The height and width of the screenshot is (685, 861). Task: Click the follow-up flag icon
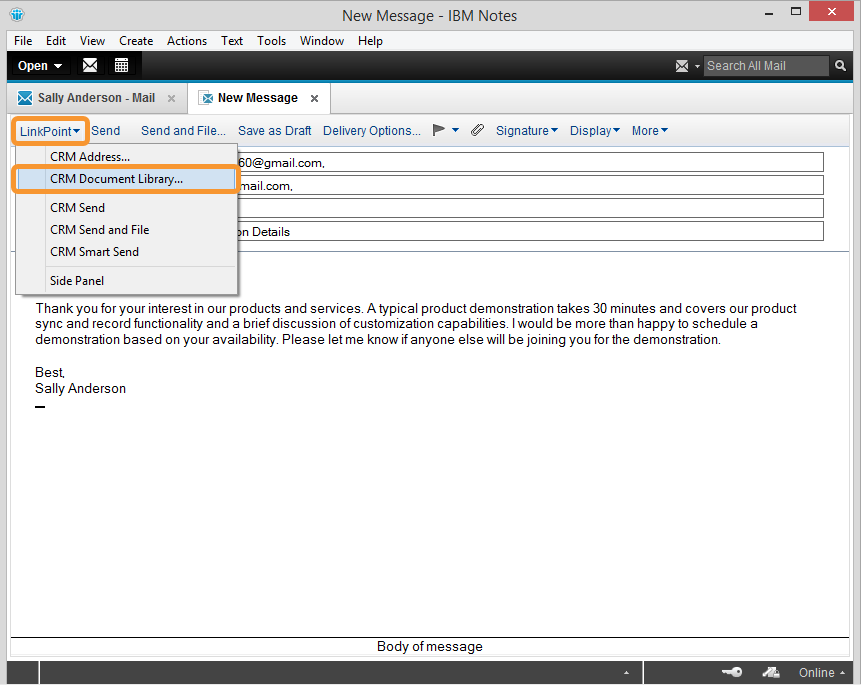[439, 130]
